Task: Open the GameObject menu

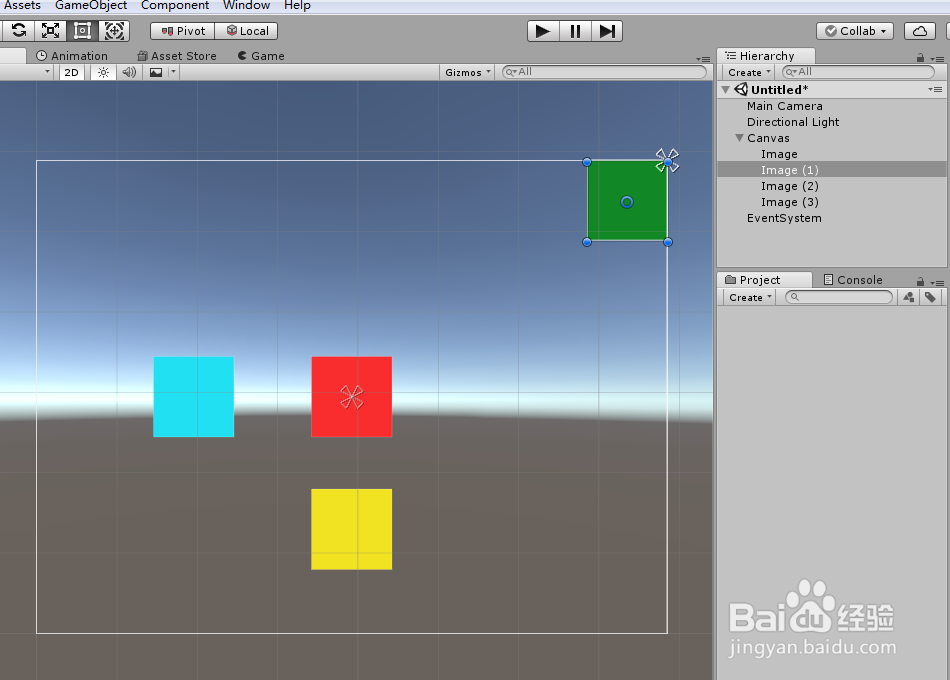Action: pyautogui.click(x=90, y=6)
